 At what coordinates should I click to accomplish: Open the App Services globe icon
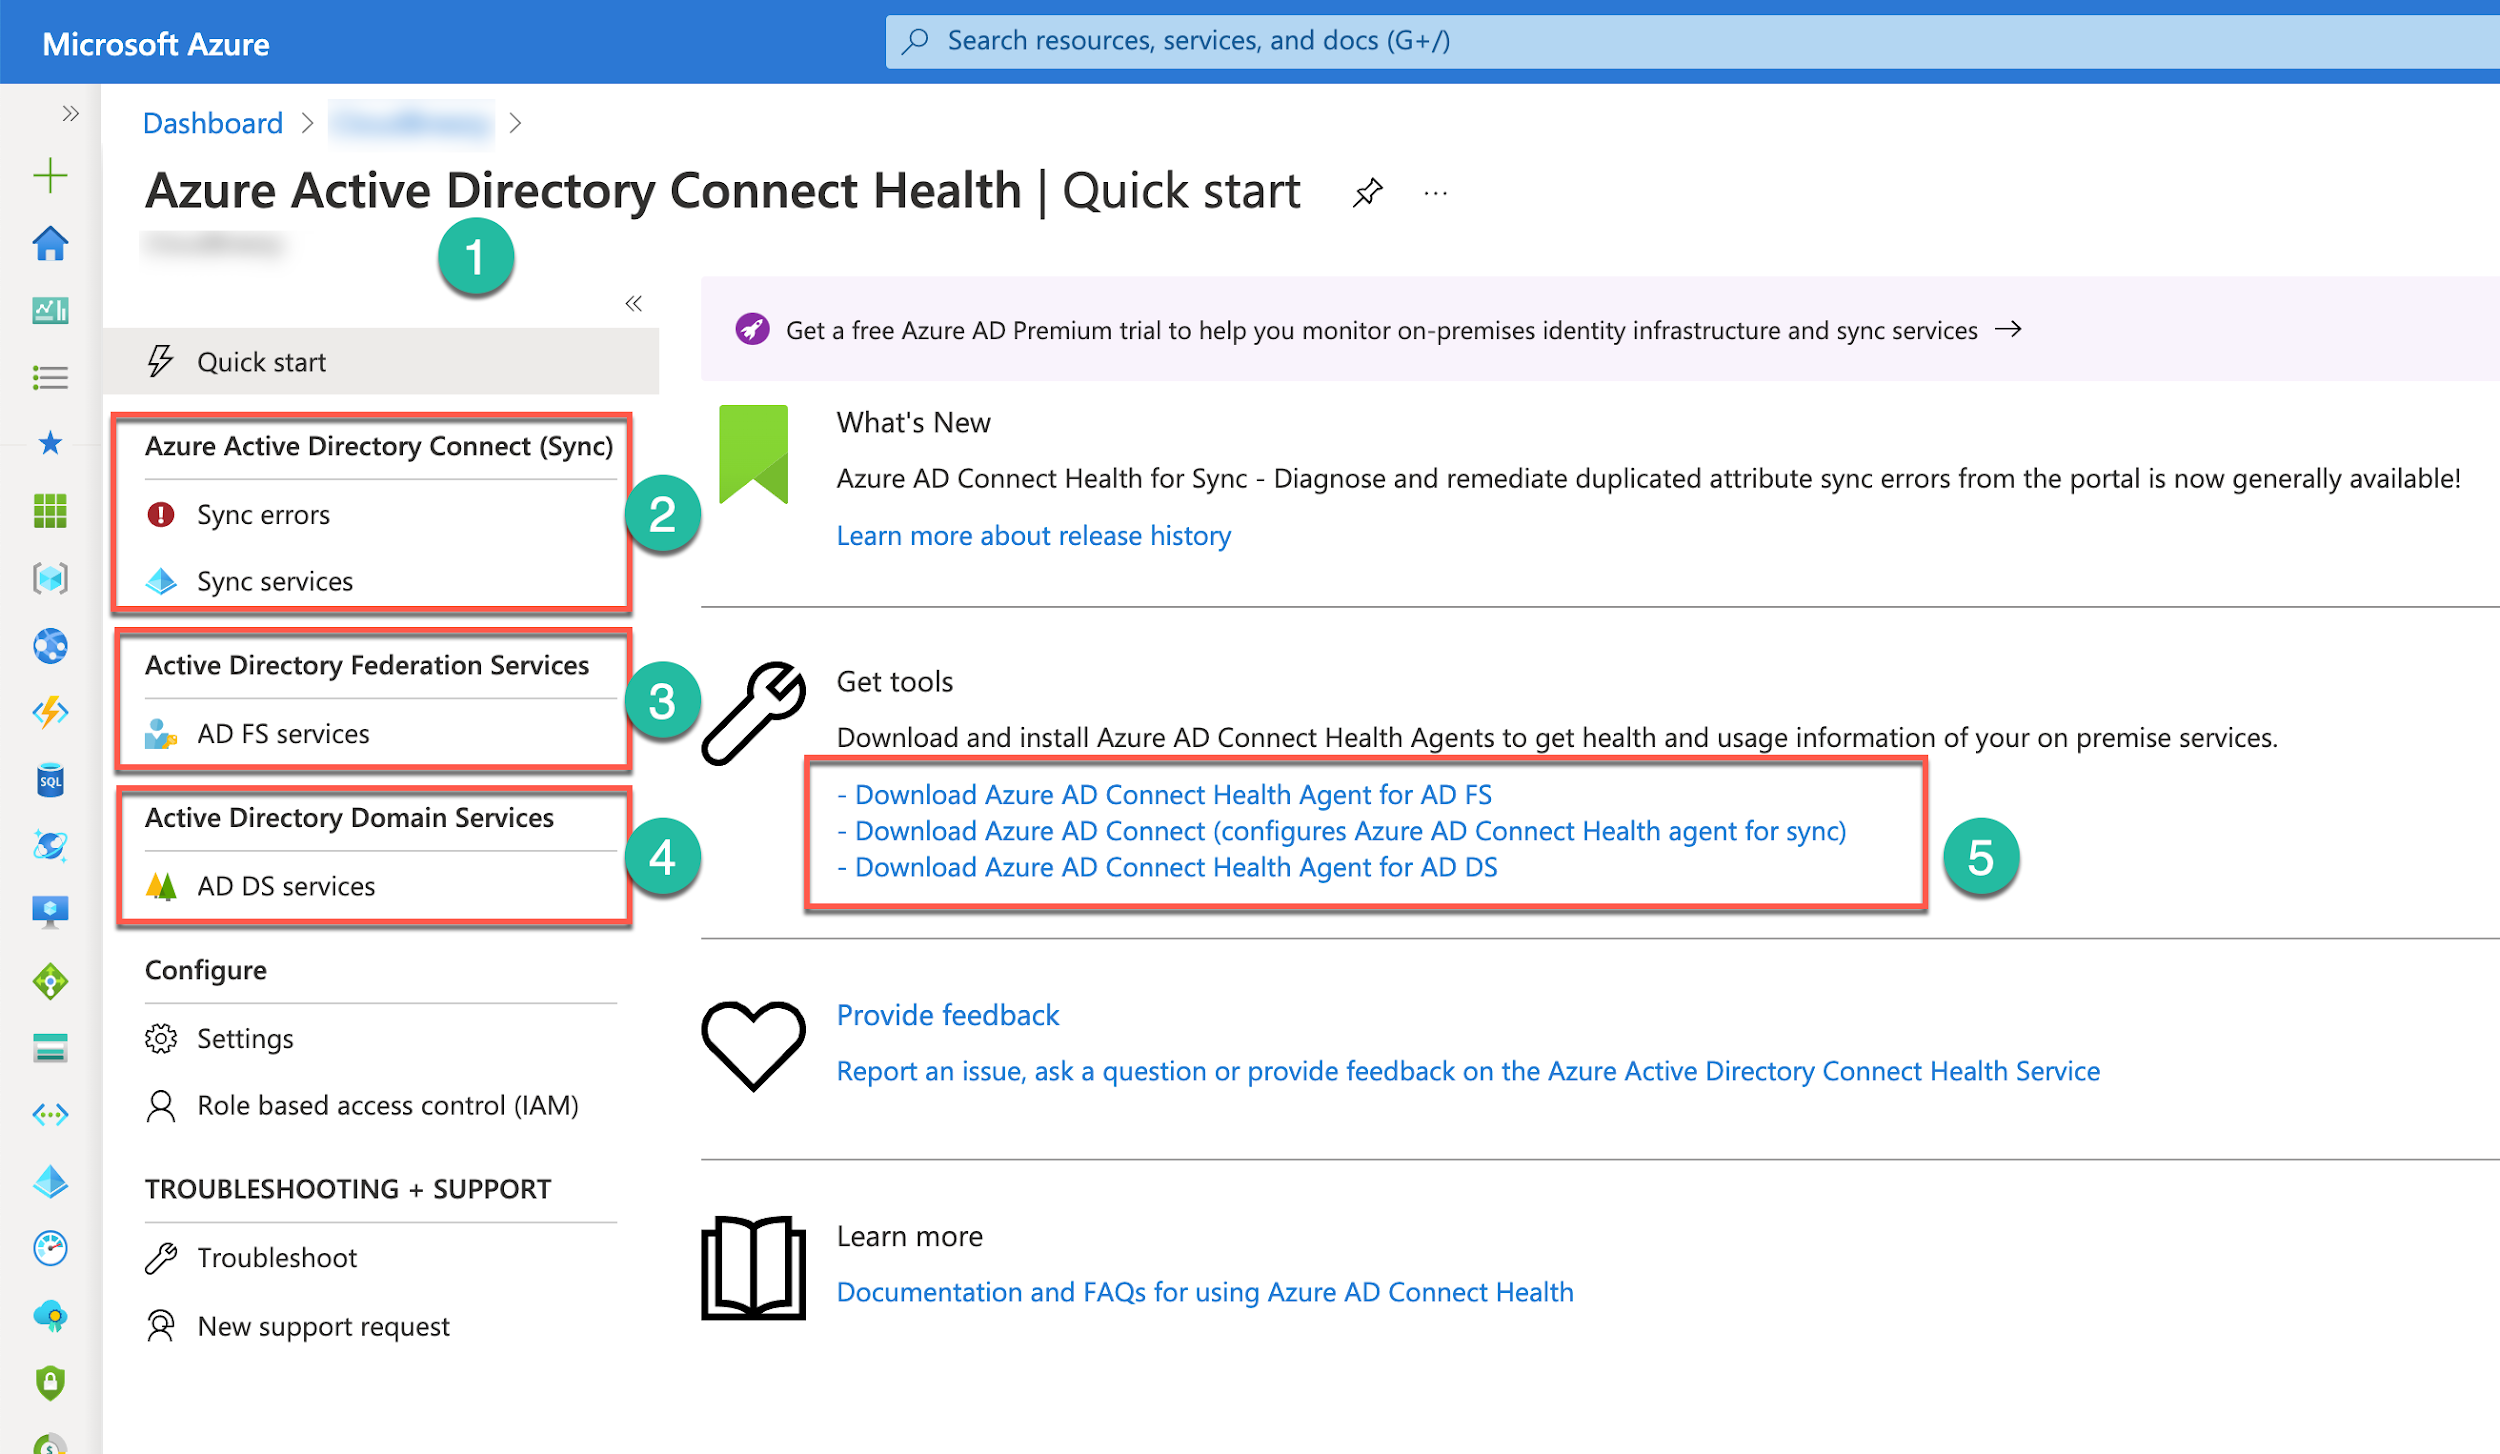pos(50,646)
